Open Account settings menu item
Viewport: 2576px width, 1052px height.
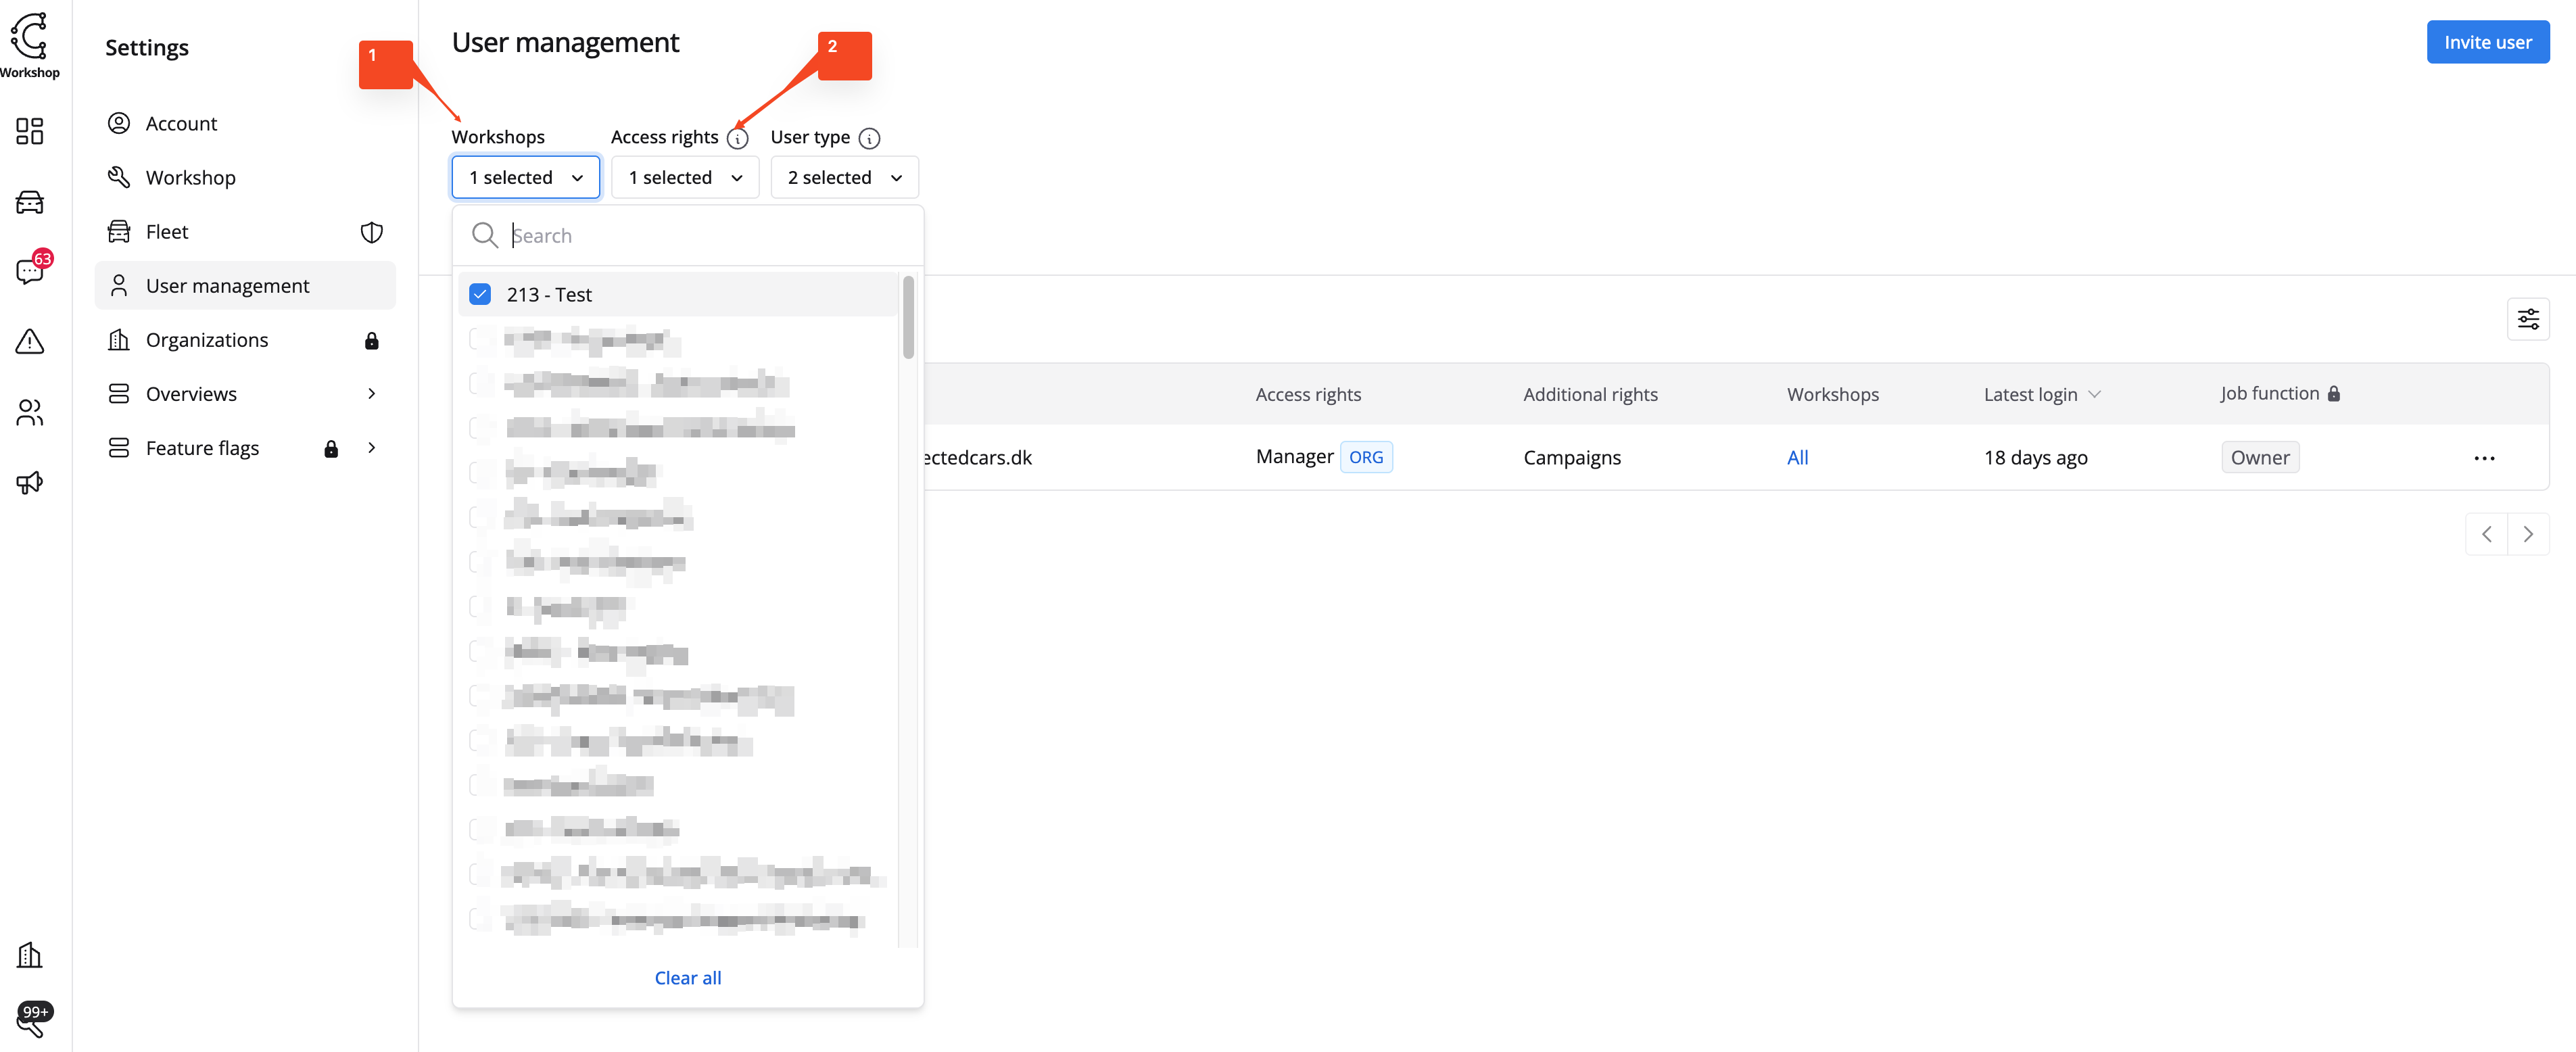[x=181, y=123]
